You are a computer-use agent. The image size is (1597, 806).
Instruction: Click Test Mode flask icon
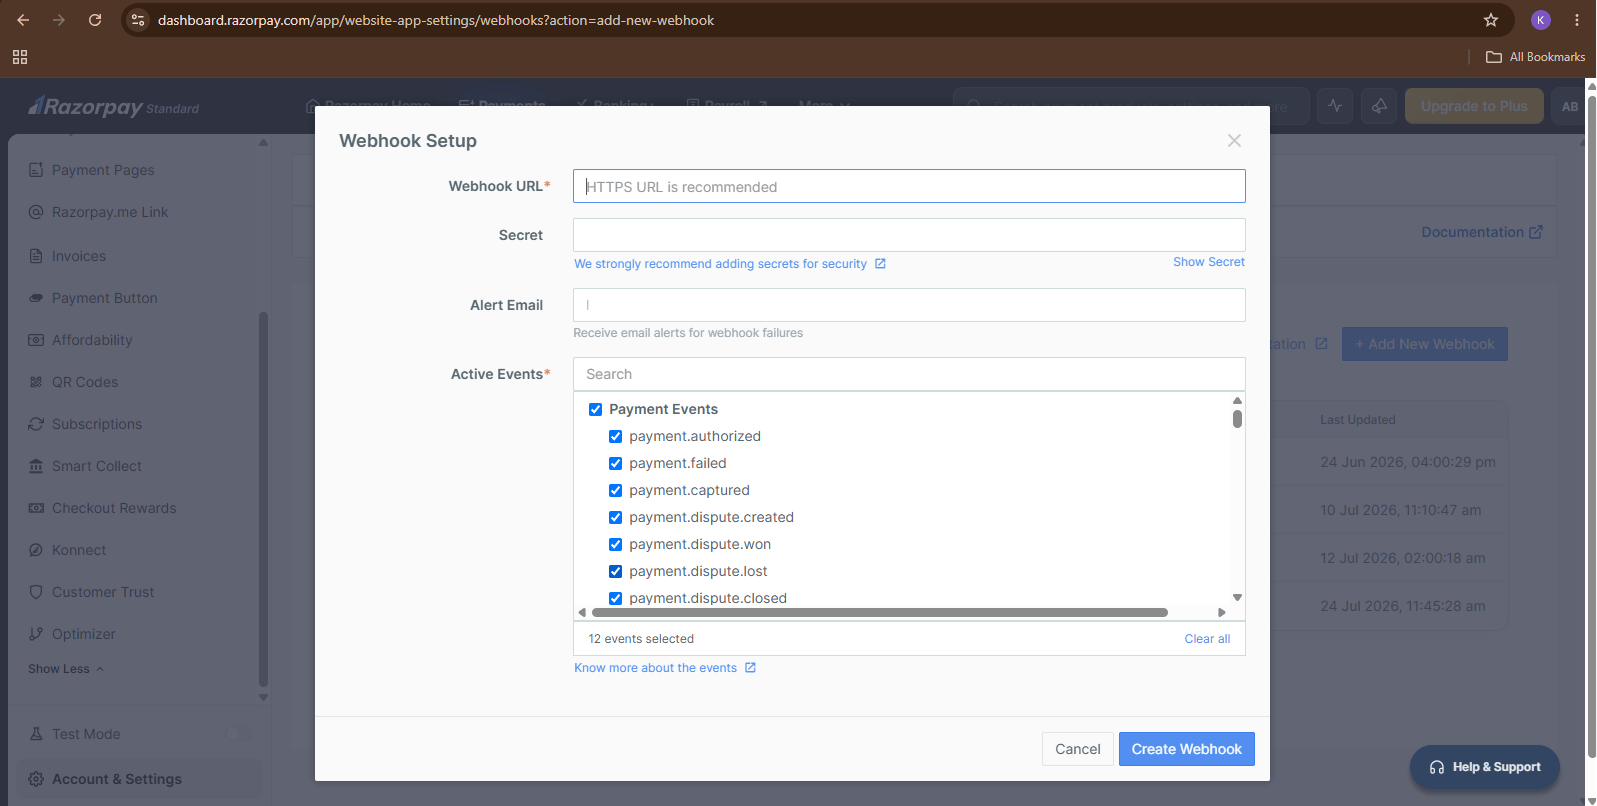(36, 734)
